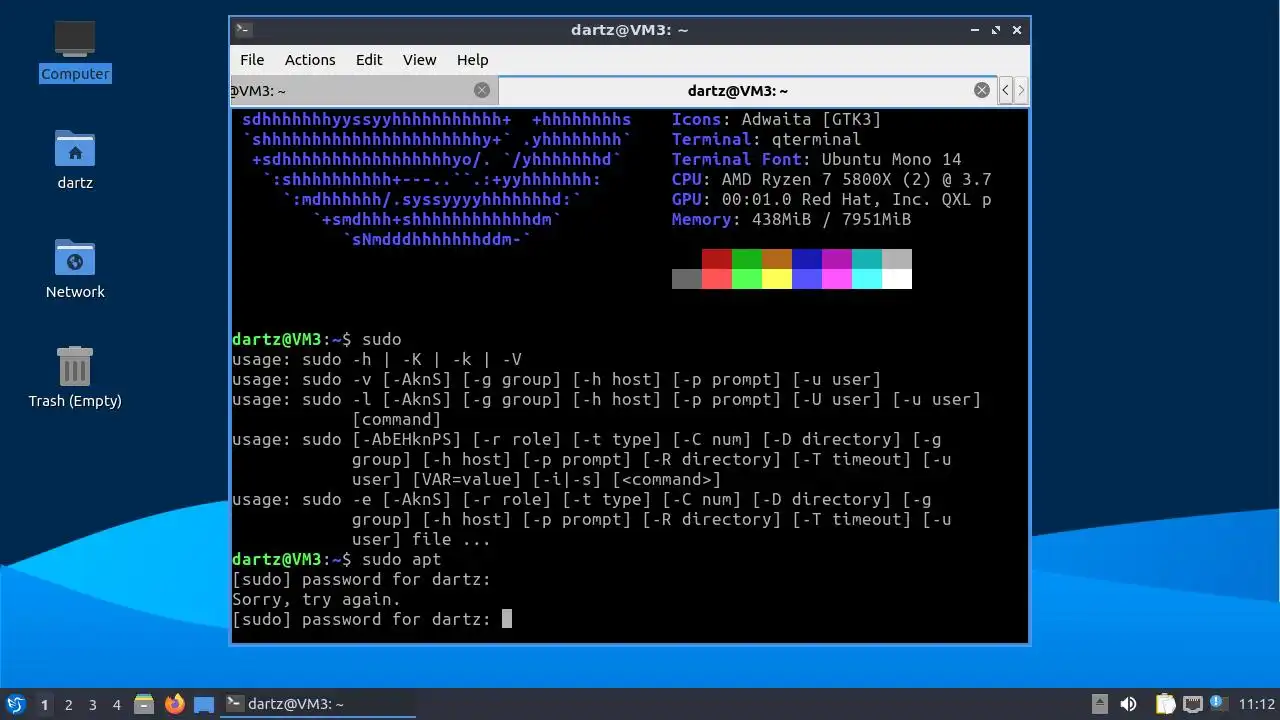The height and width of the screenshot is (720, 1280).
Task: Click the 'GPU: 00:01.0 Red Hat' line
Action: point(832,199)
